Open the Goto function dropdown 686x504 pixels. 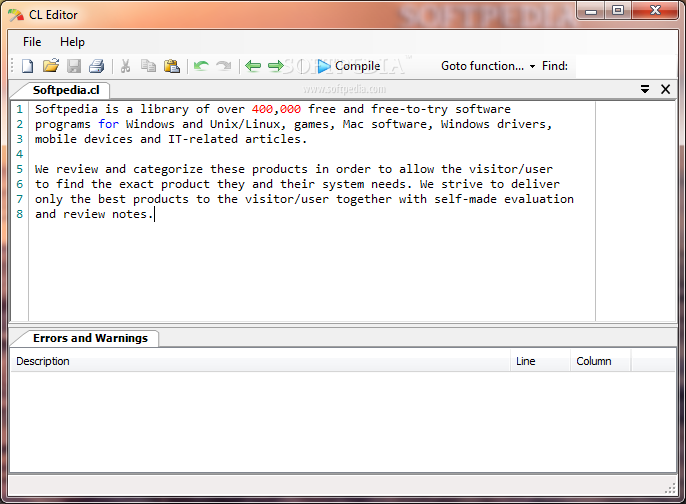[488, 66]
